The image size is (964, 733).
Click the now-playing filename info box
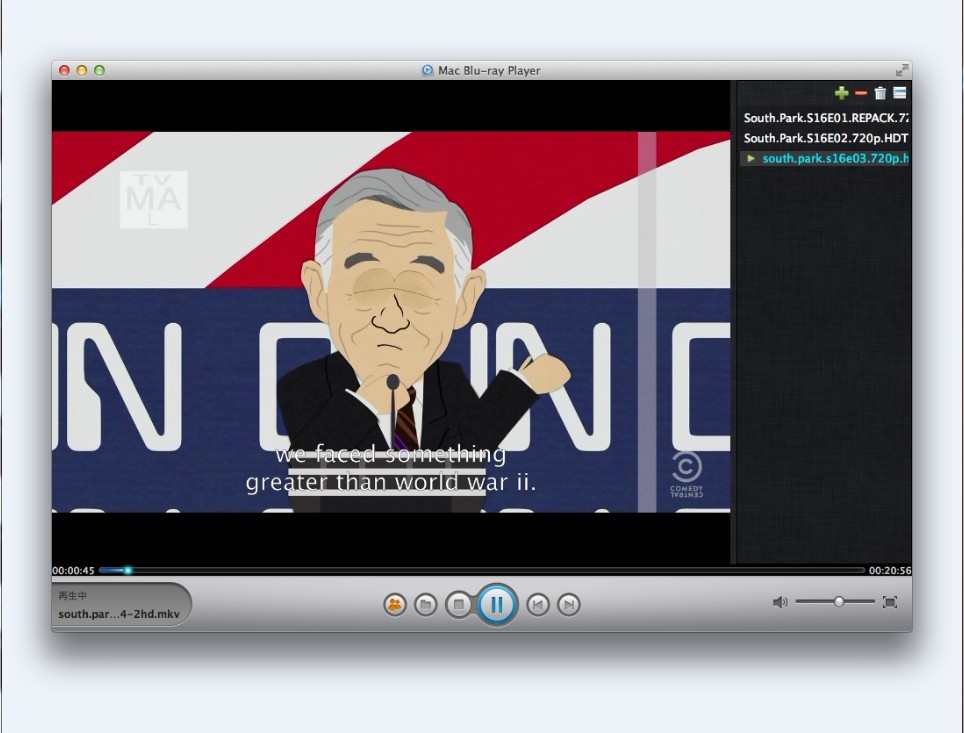119,605
